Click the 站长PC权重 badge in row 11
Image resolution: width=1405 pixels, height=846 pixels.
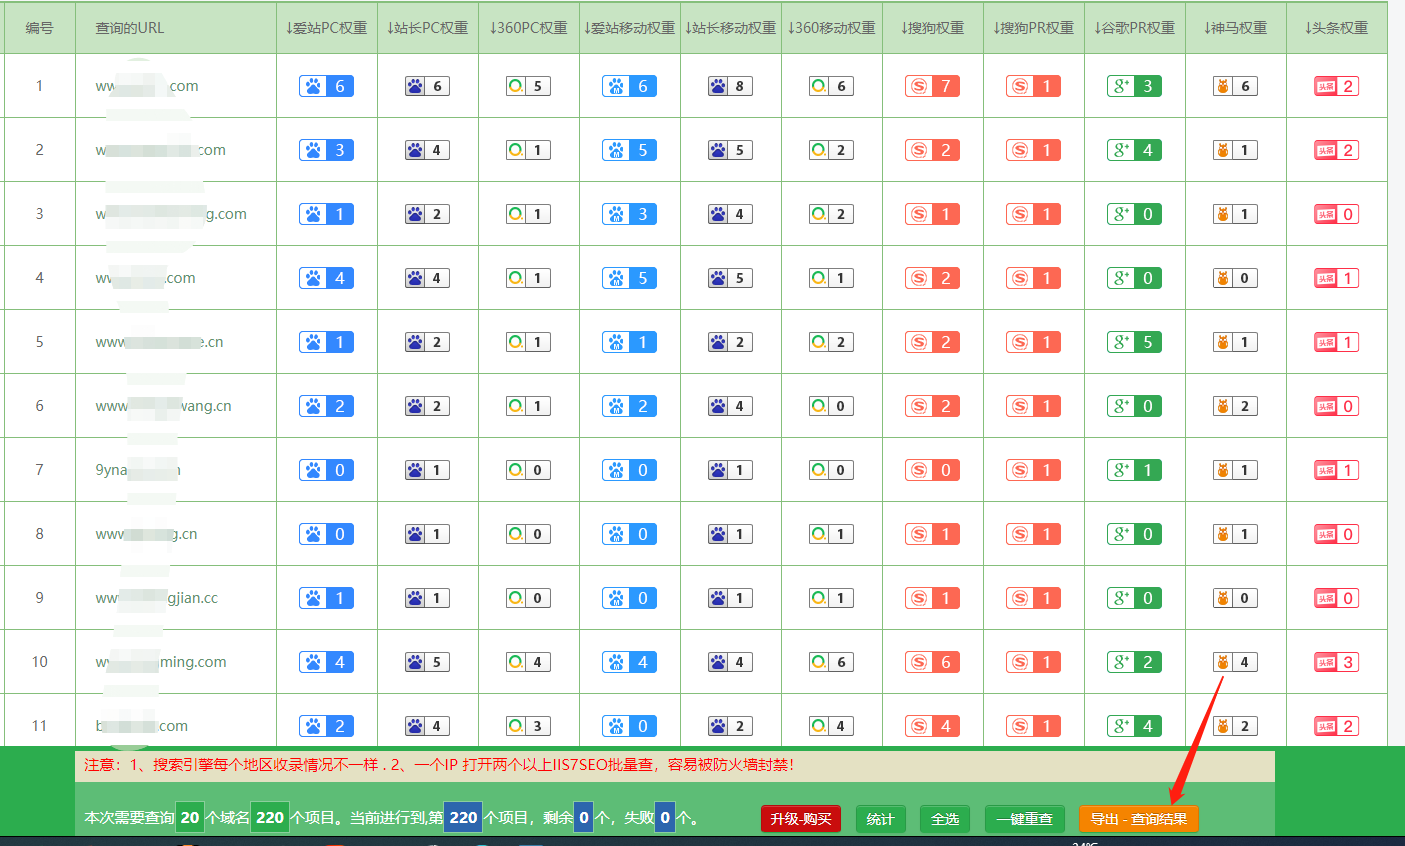pos(427,726)
